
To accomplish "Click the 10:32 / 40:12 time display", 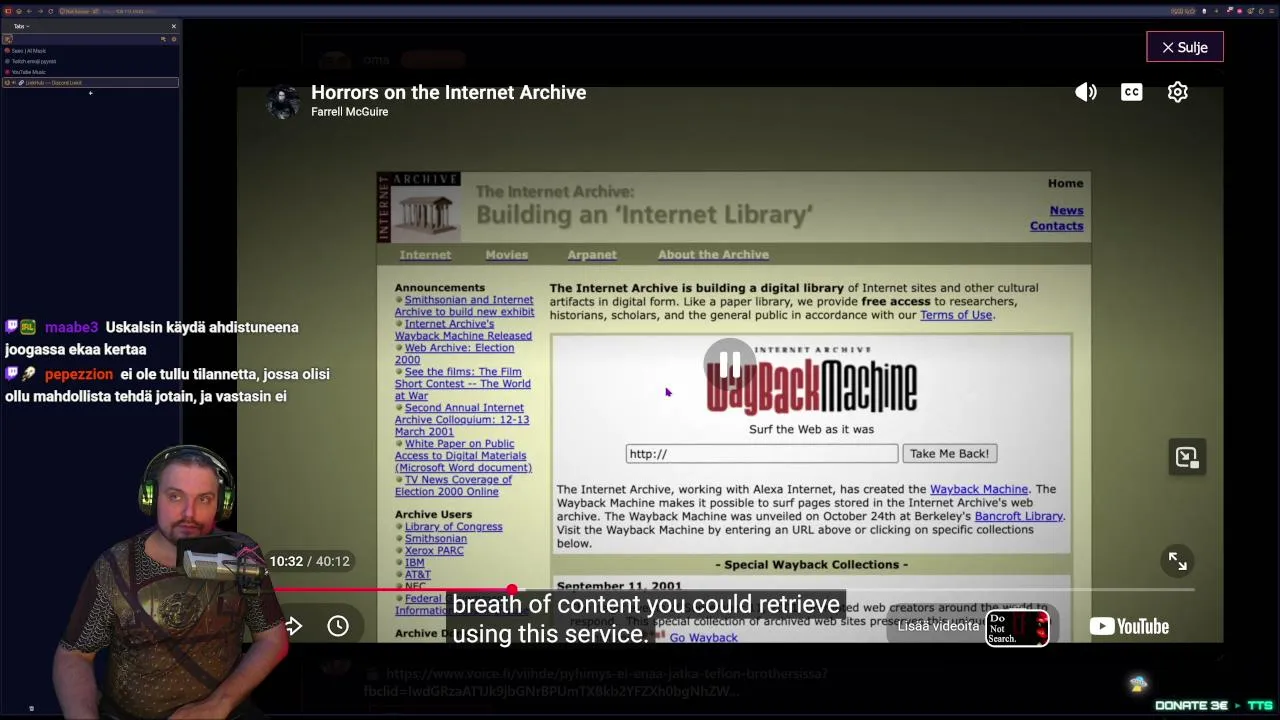I will click(309, 562).
